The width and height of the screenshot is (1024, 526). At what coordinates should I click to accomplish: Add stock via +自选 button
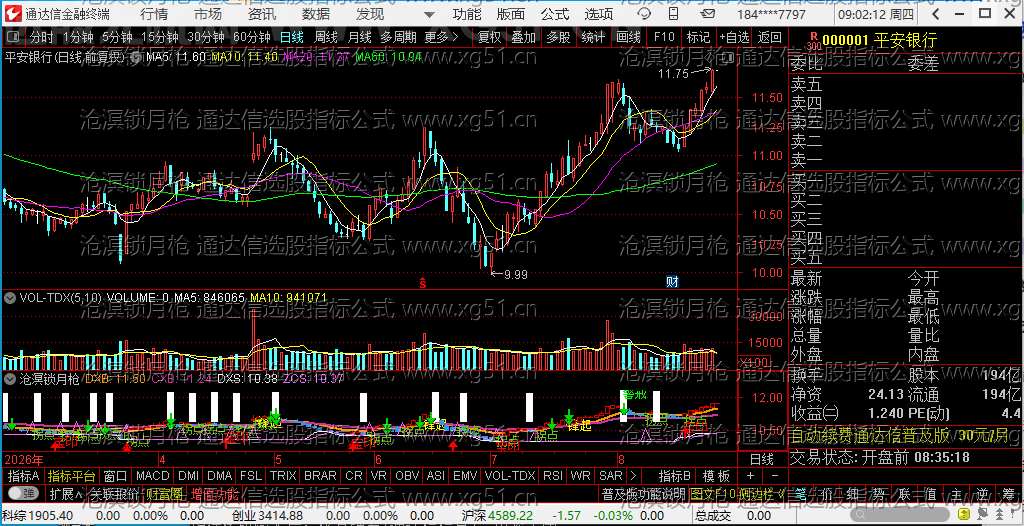735,38
